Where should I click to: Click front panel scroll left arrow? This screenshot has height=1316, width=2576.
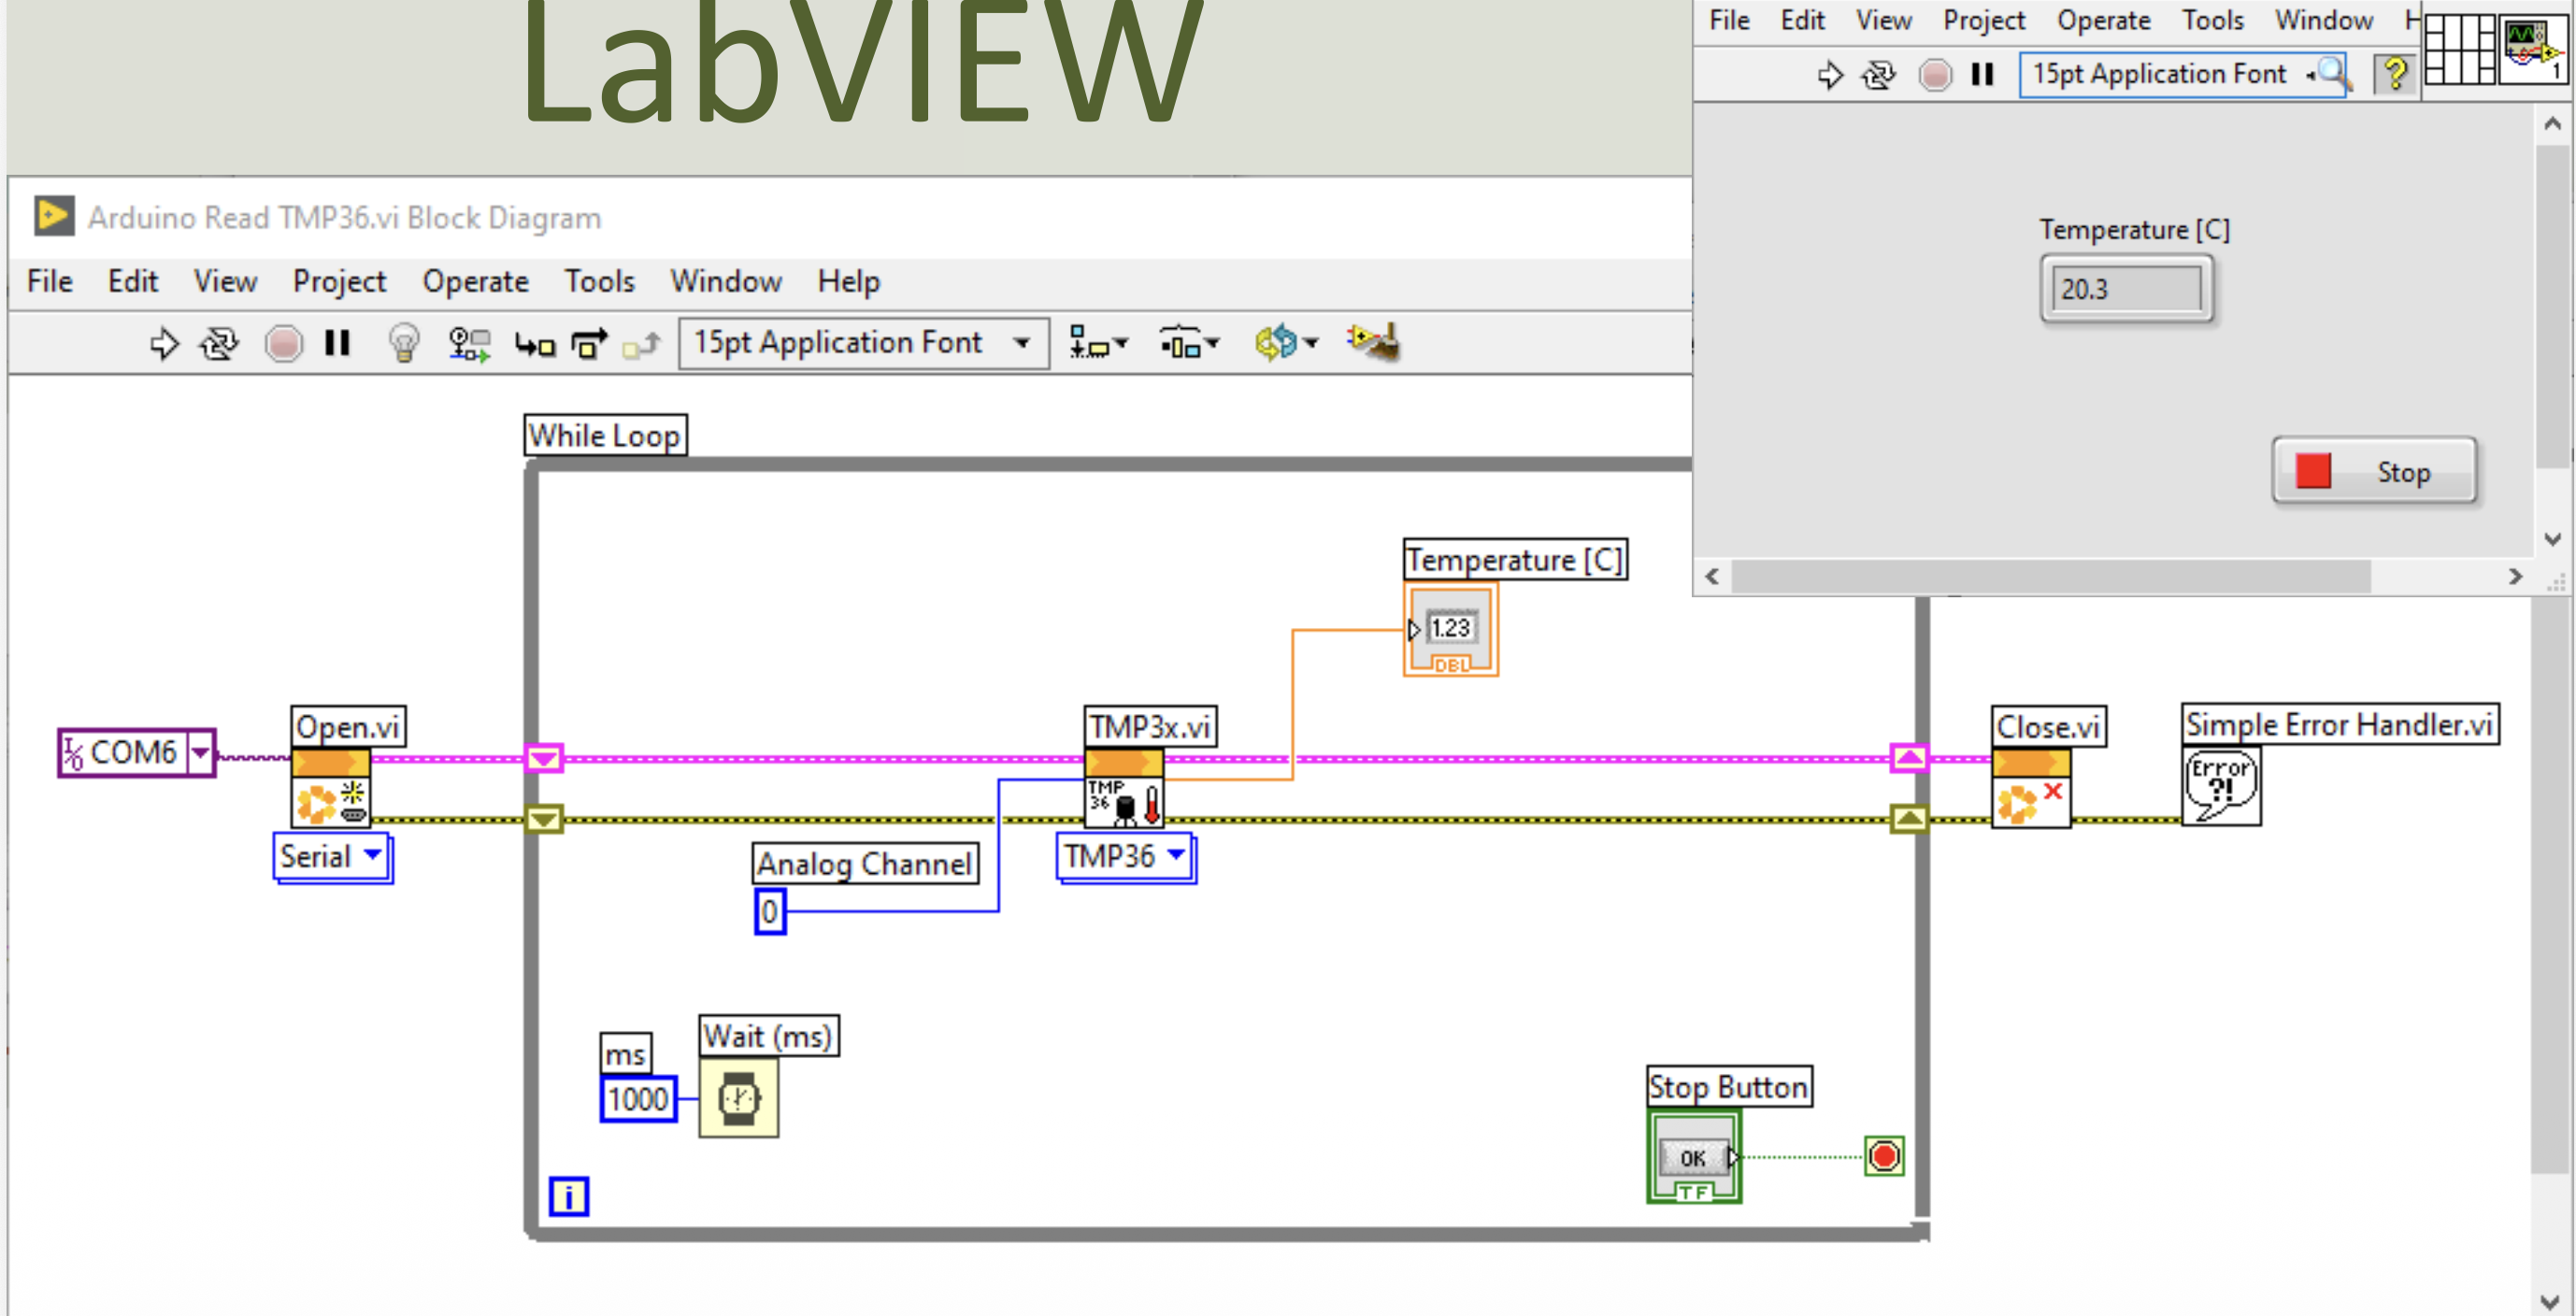pos(1712,577)
